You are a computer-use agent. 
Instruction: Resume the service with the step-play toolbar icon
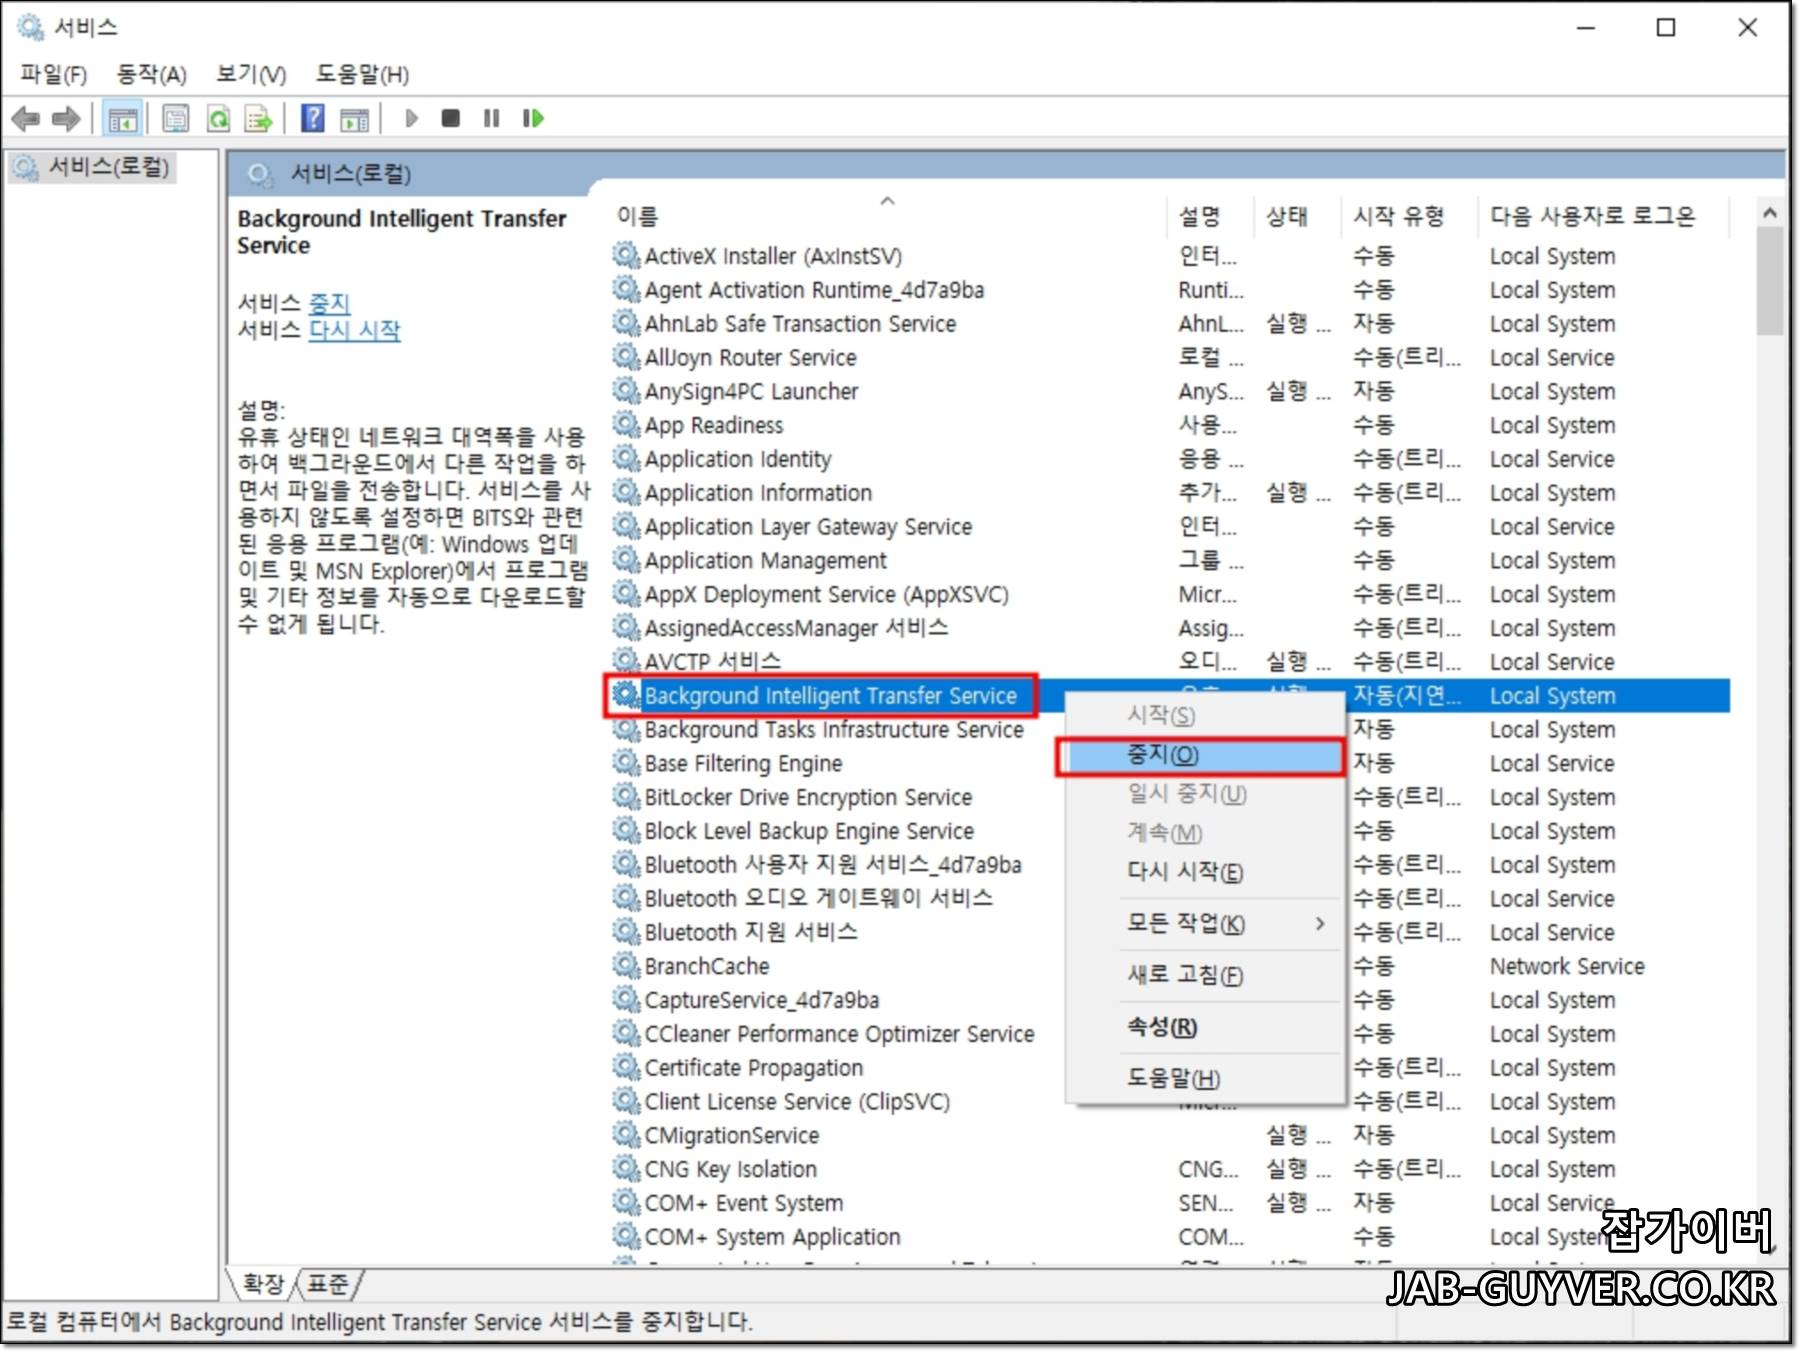pos(532,118)
